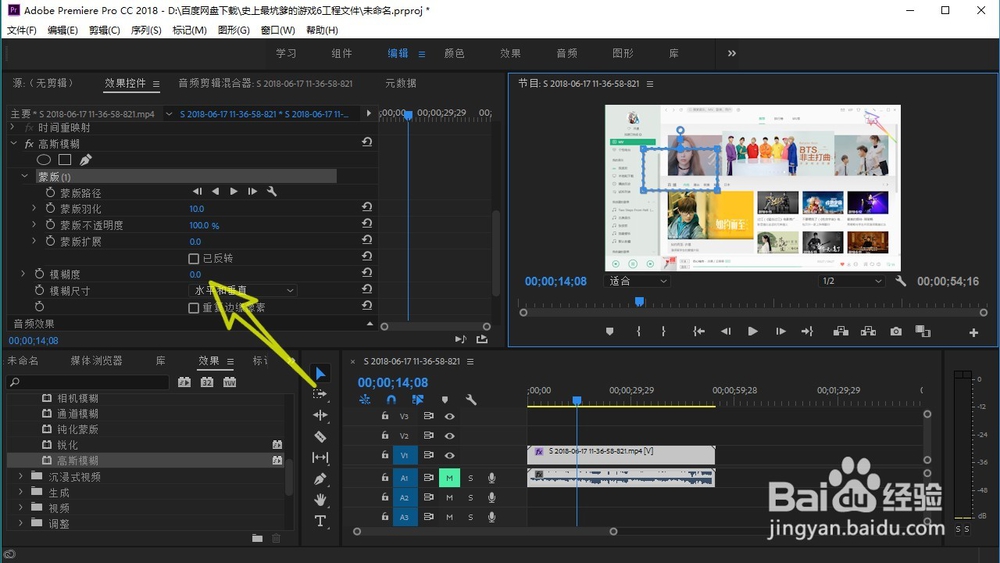Add marker in program monitor

point(610,332)
